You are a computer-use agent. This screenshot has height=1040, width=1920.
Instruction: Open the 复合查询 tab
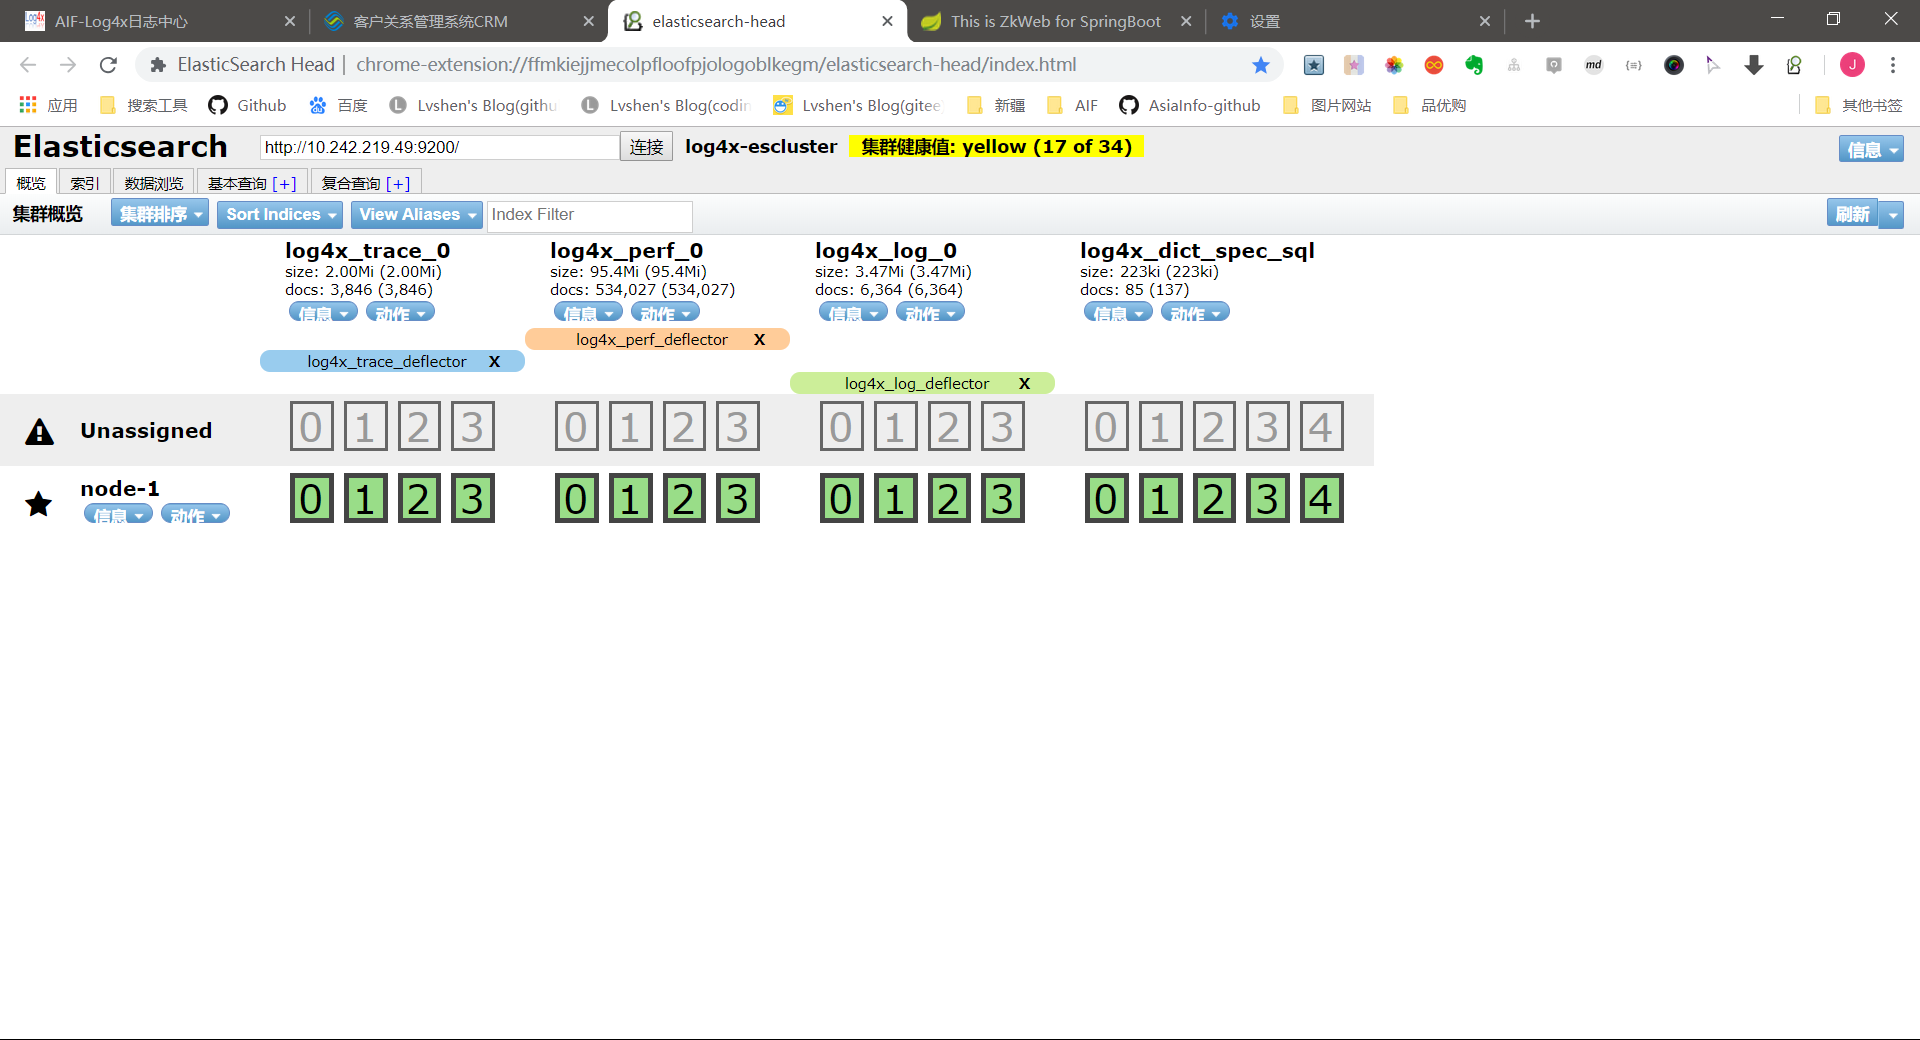coord(366,183)
